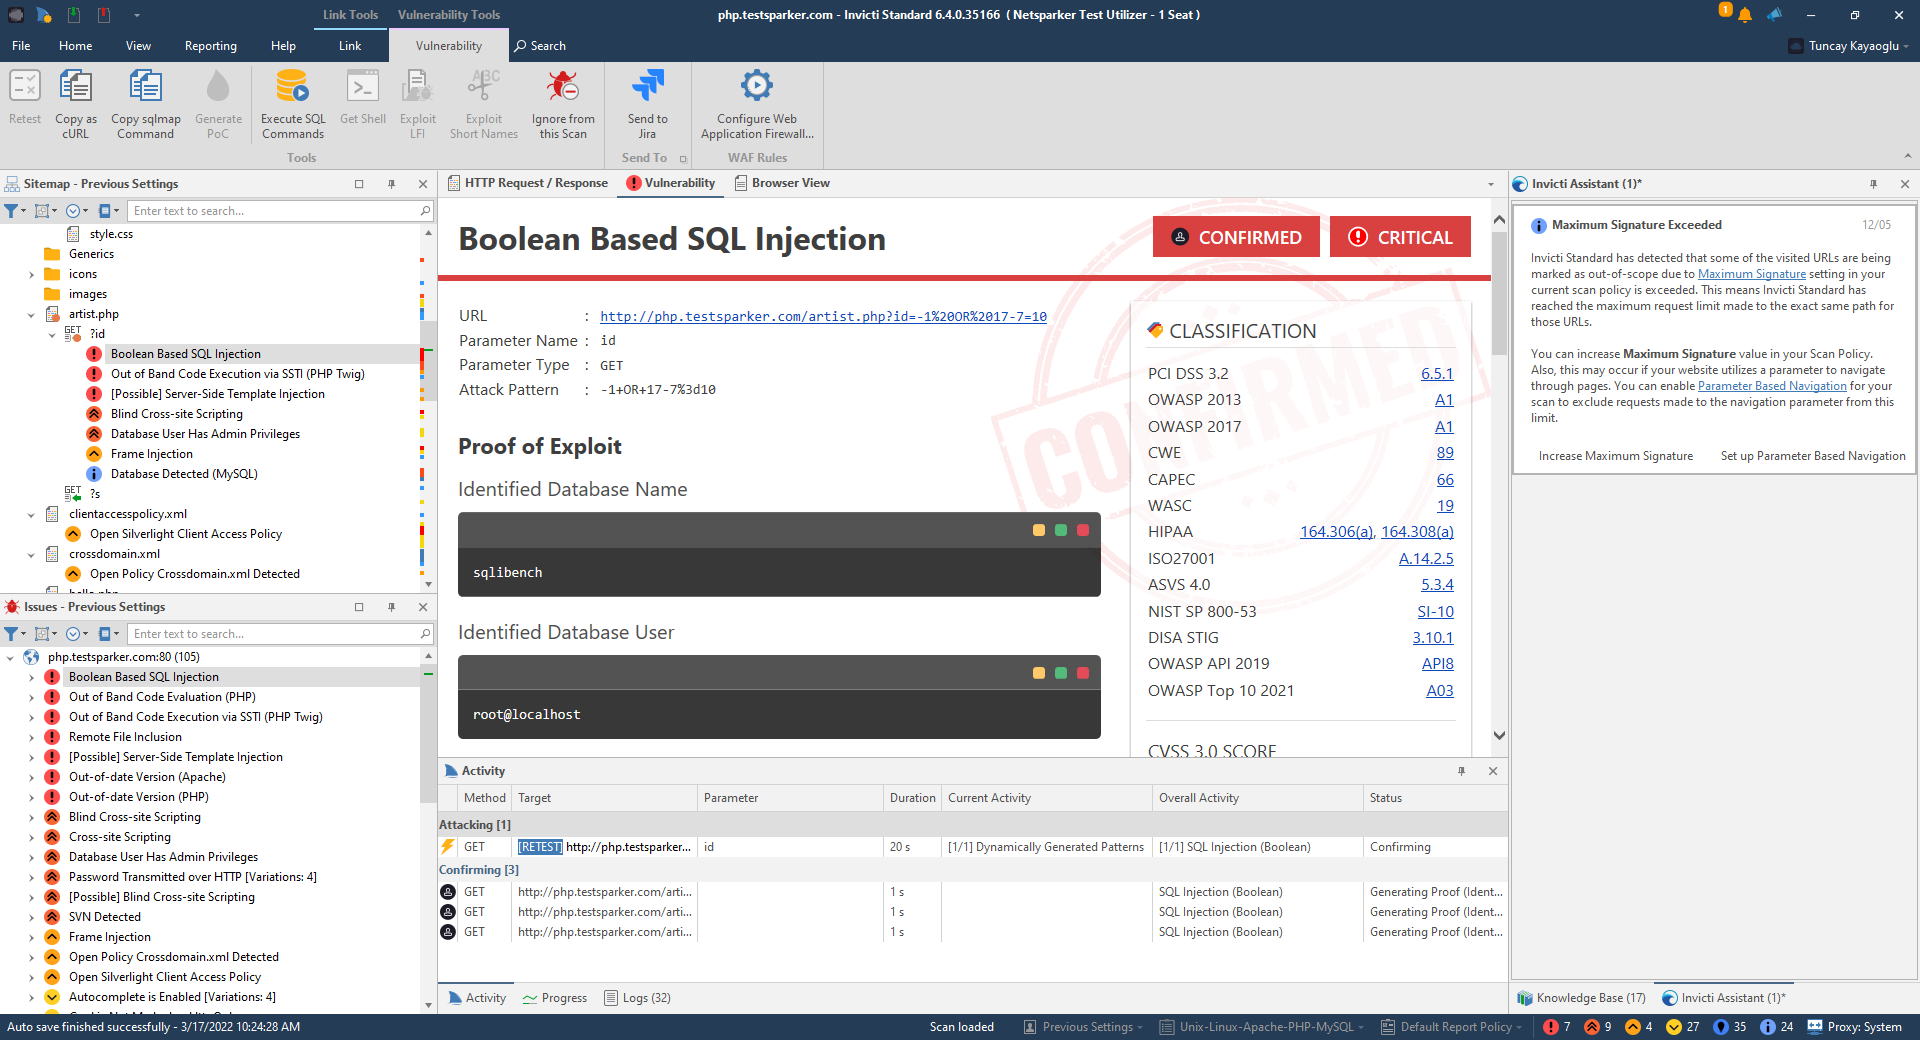
Task: Click in Issues search text field
Action: tap(274, 634)
